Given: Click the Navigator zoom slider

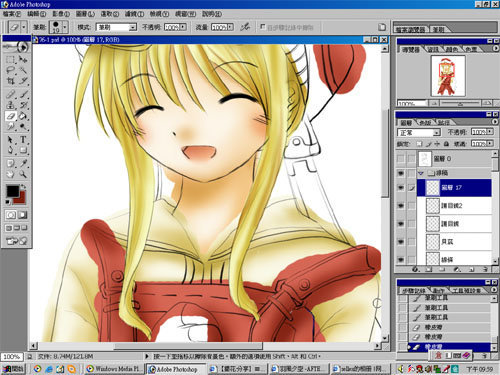Looking at the screenshot, I should 460,104.
